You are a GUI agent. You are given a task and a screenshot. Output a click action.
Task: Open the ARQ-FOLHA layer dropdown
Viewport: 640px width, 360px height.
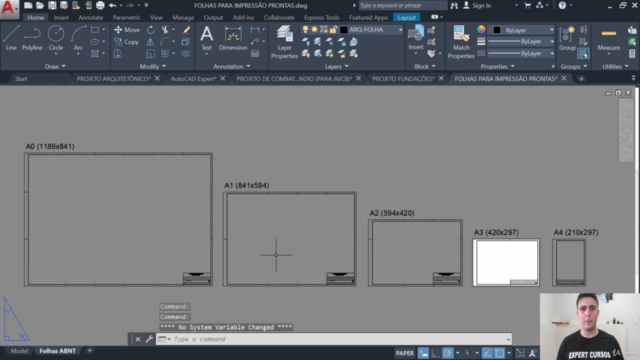coord(400,30)
